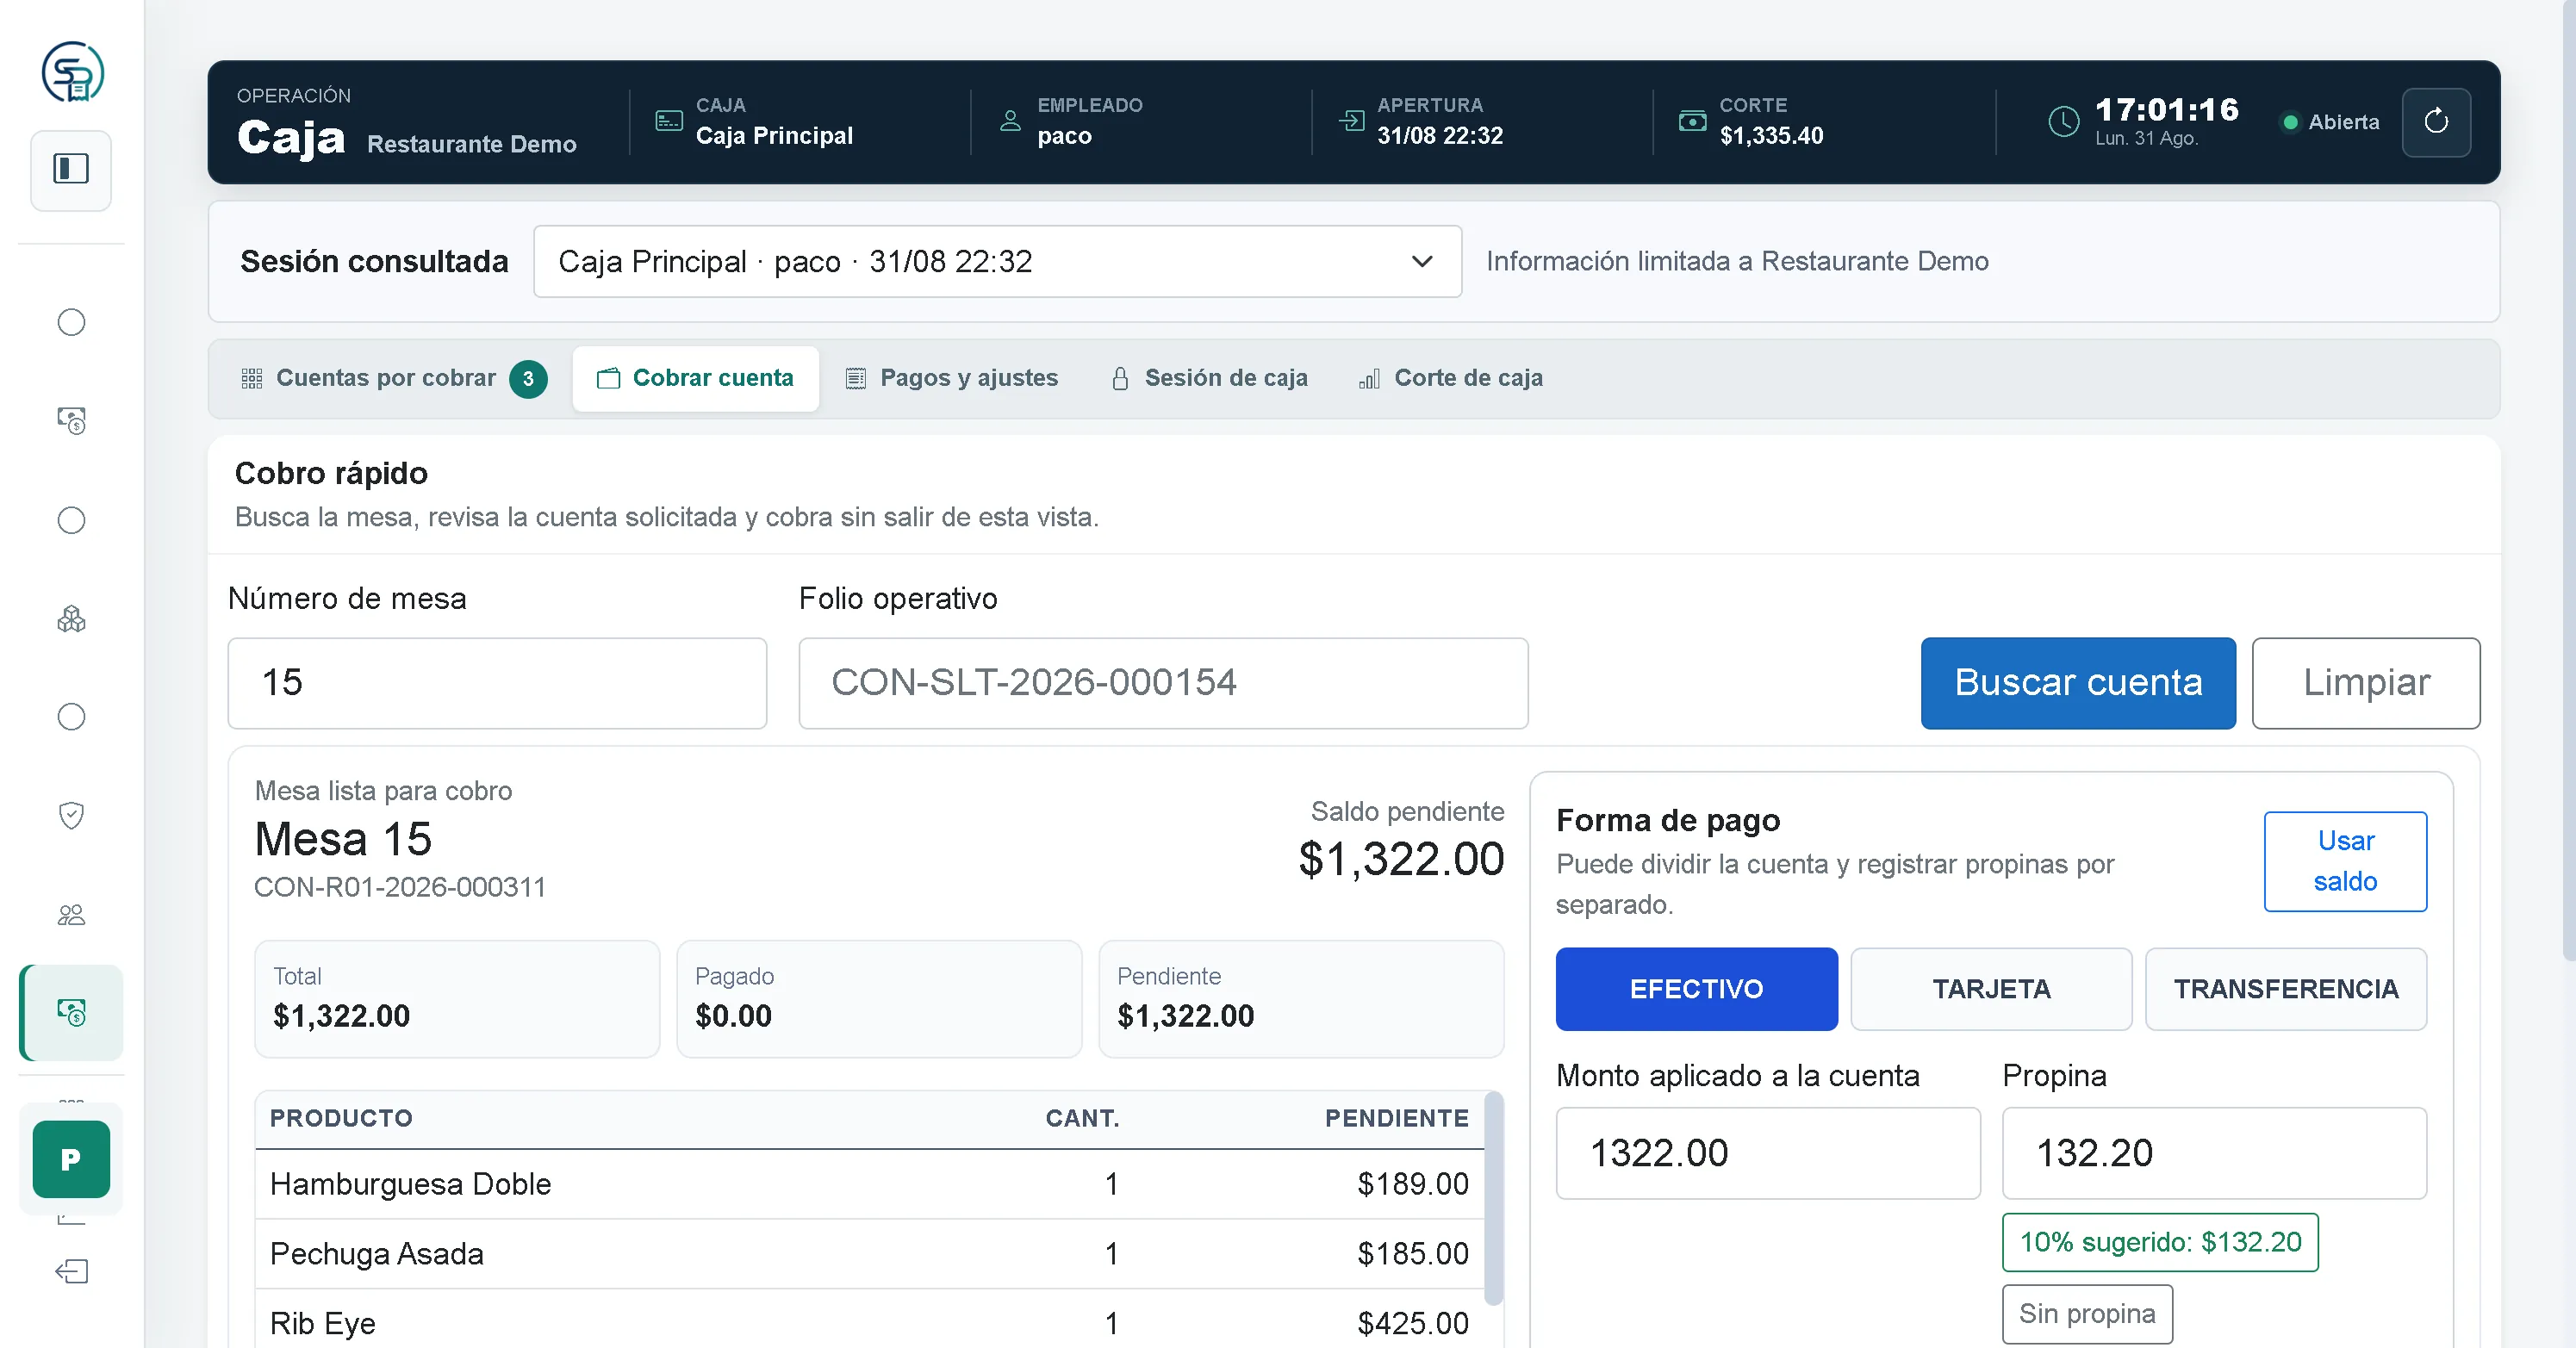Click the clock icon beside 17:01:16

pos(2063,122)
